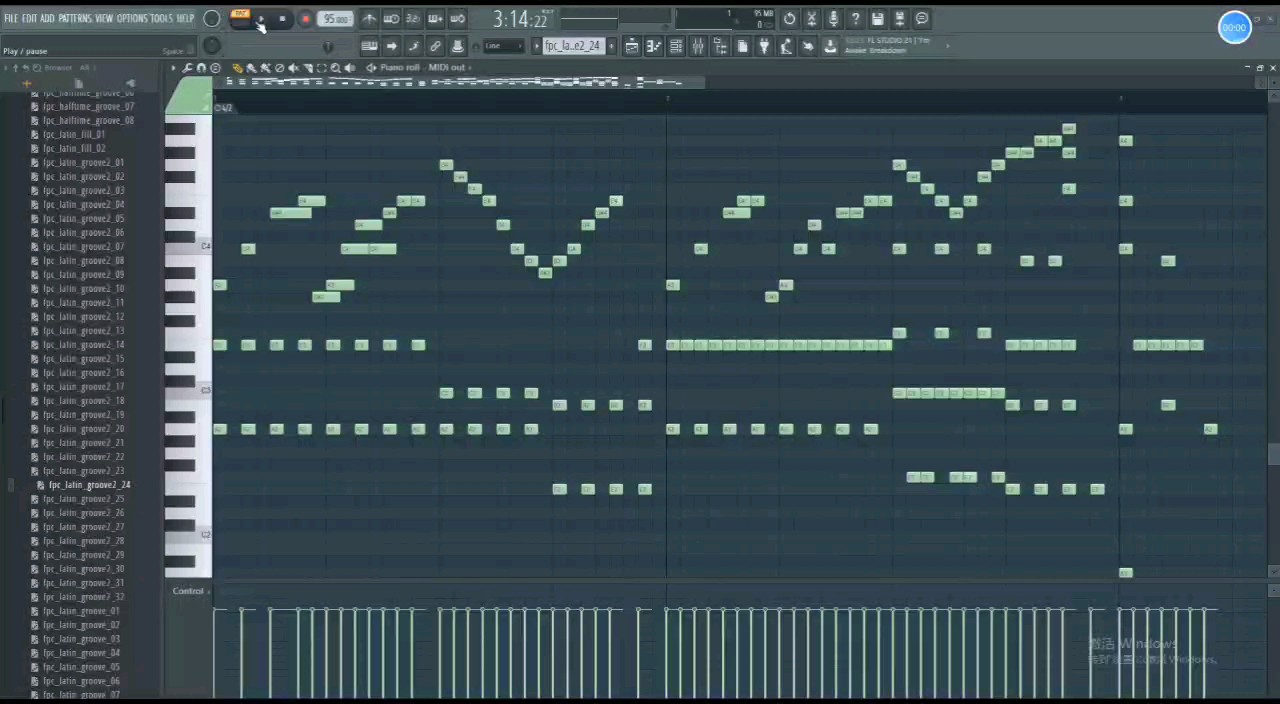Open the FILE menu

(x=11, y=19)
